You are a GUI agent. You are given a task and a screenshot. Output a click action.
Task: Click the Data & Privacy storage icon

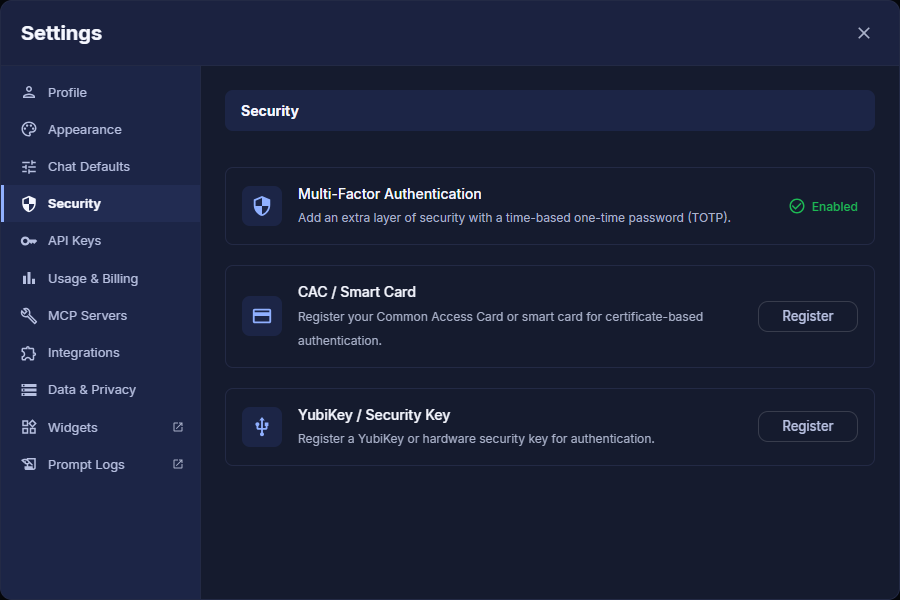29,390
